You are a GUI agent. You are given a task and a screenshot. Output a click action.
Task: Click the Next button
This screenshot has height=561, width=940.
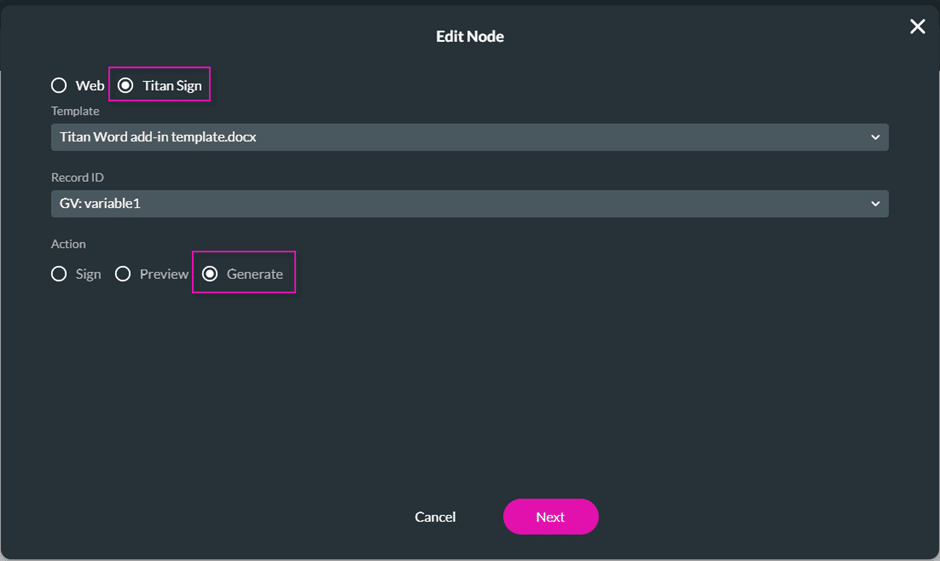coord(550,517)
